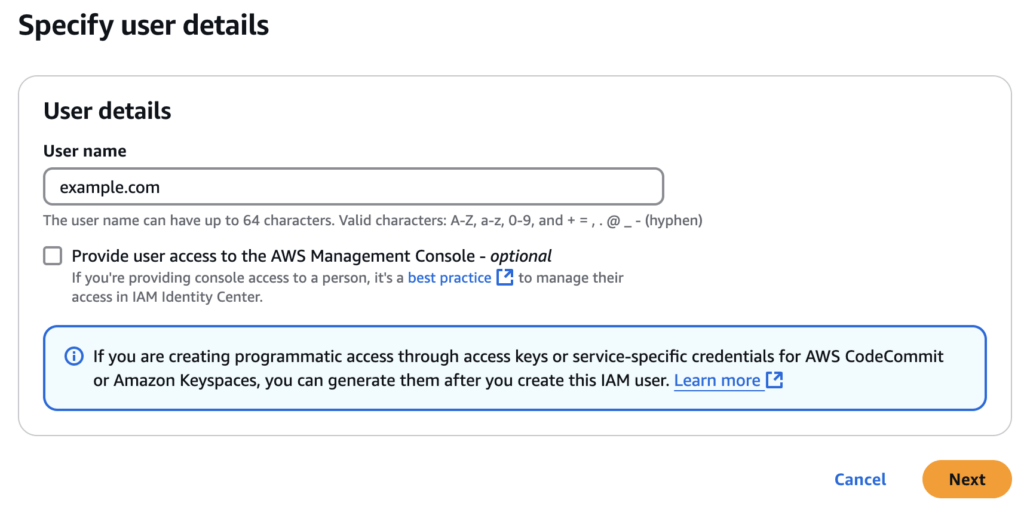Viewport: 1024px width, 515px height.
Task: Click external-link icon beside "best practice"
Action: (505, 277)
